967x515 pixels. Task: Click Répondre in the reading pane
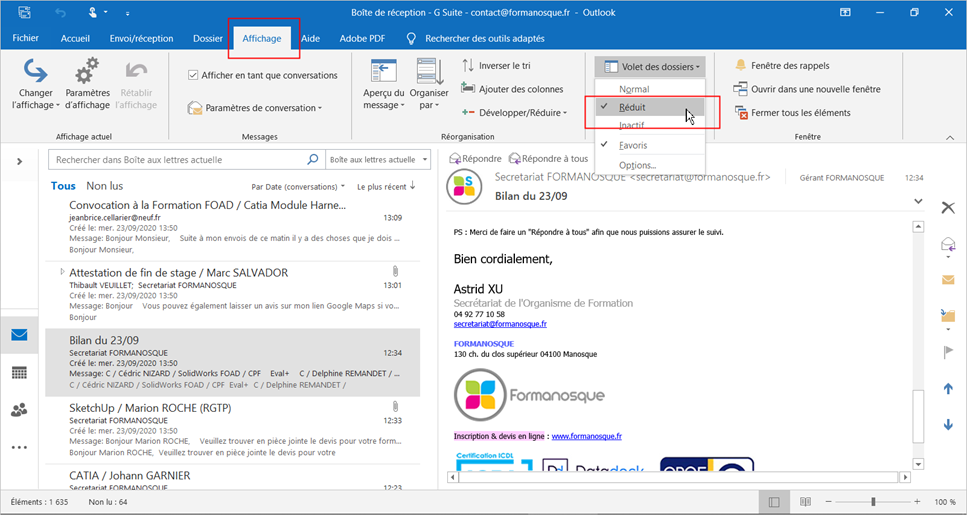click(x=475, y=159)
